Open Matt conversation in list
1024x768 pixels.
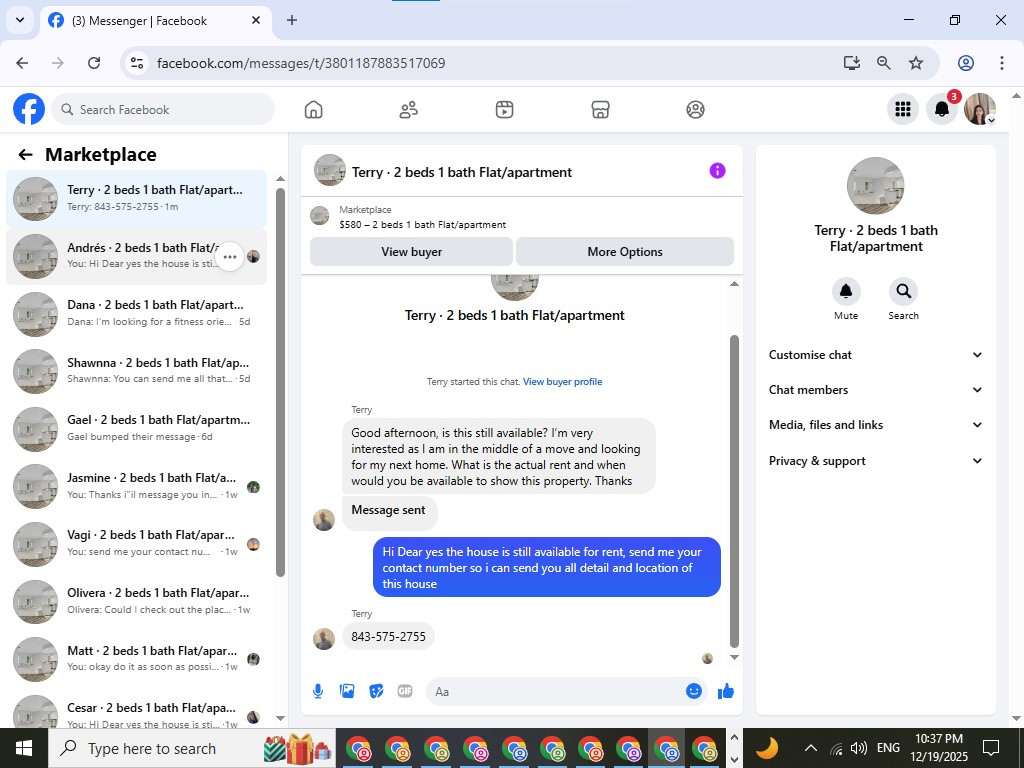[136, 658]
